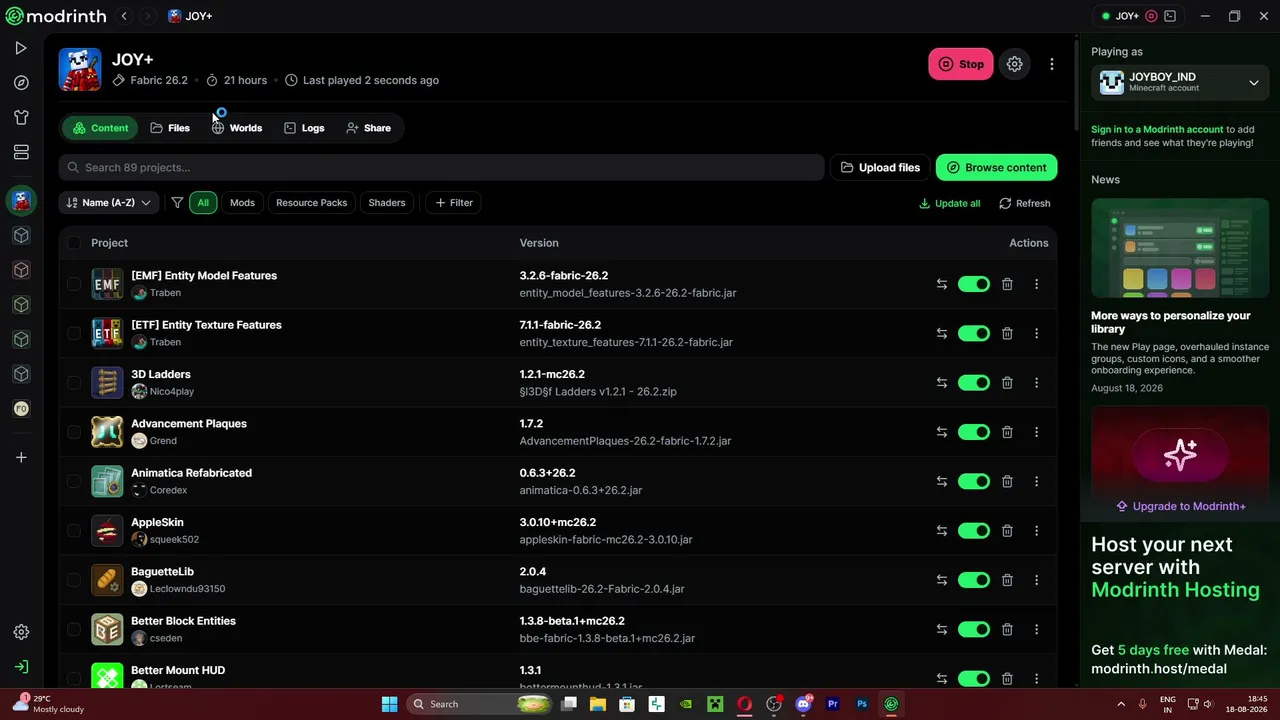Open app settings gear in left sidebar

coord(21,632)
